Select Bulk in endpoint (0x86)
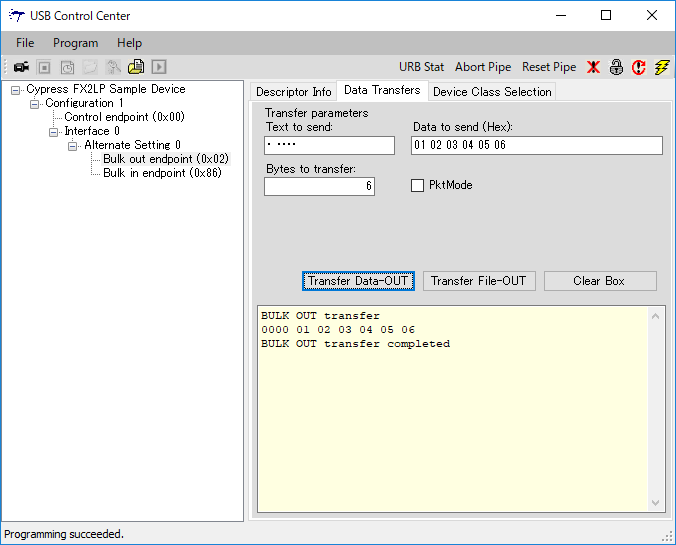Screen dimensions: 676x545 (162, 173)
